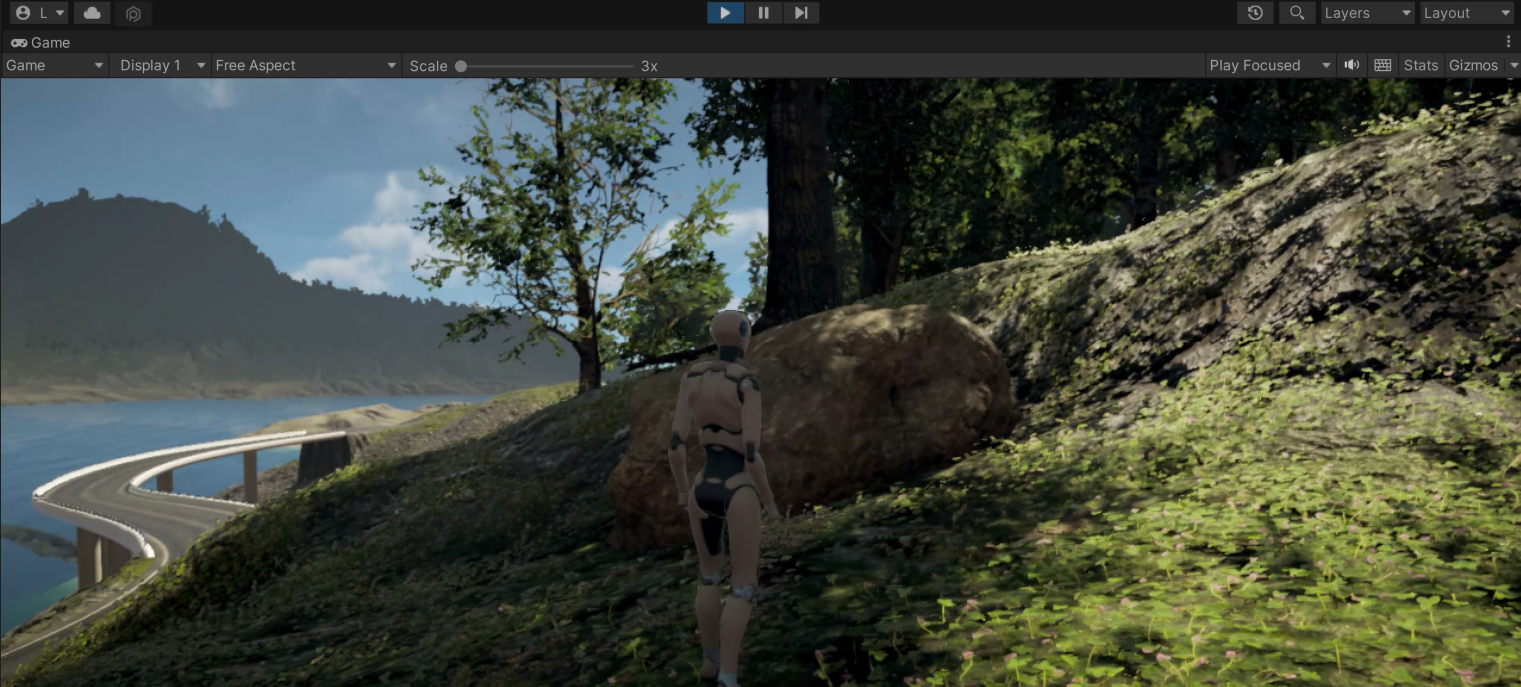
Task: Click the Scale slider handle
Action: pos(461,66)
